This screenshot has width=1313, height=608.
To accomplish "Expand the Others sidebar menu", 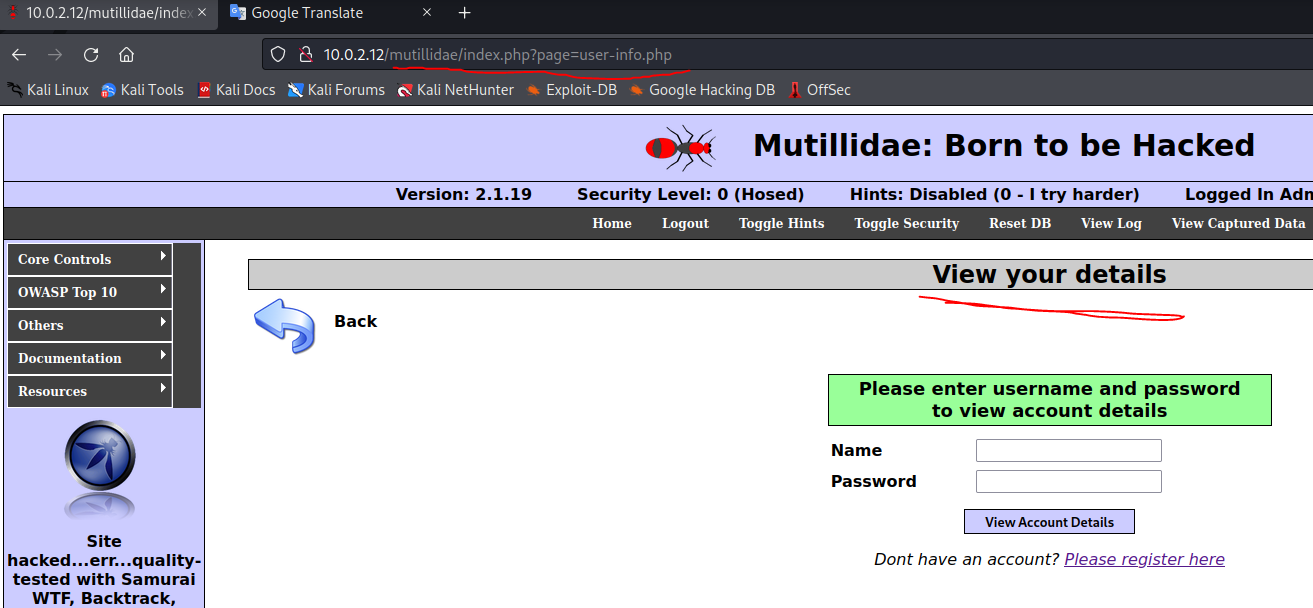I will 90,325.
